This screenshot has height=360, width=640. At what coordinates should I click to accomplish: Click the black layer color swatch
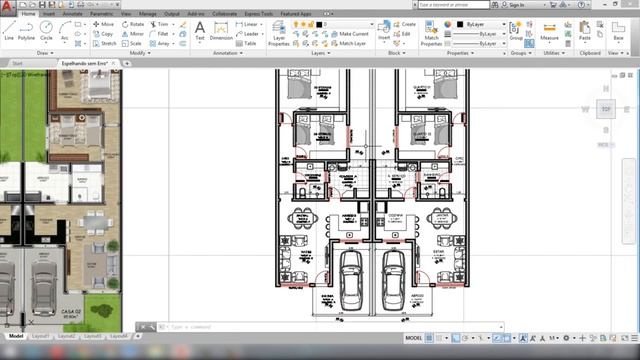click(x=319, y=24)
